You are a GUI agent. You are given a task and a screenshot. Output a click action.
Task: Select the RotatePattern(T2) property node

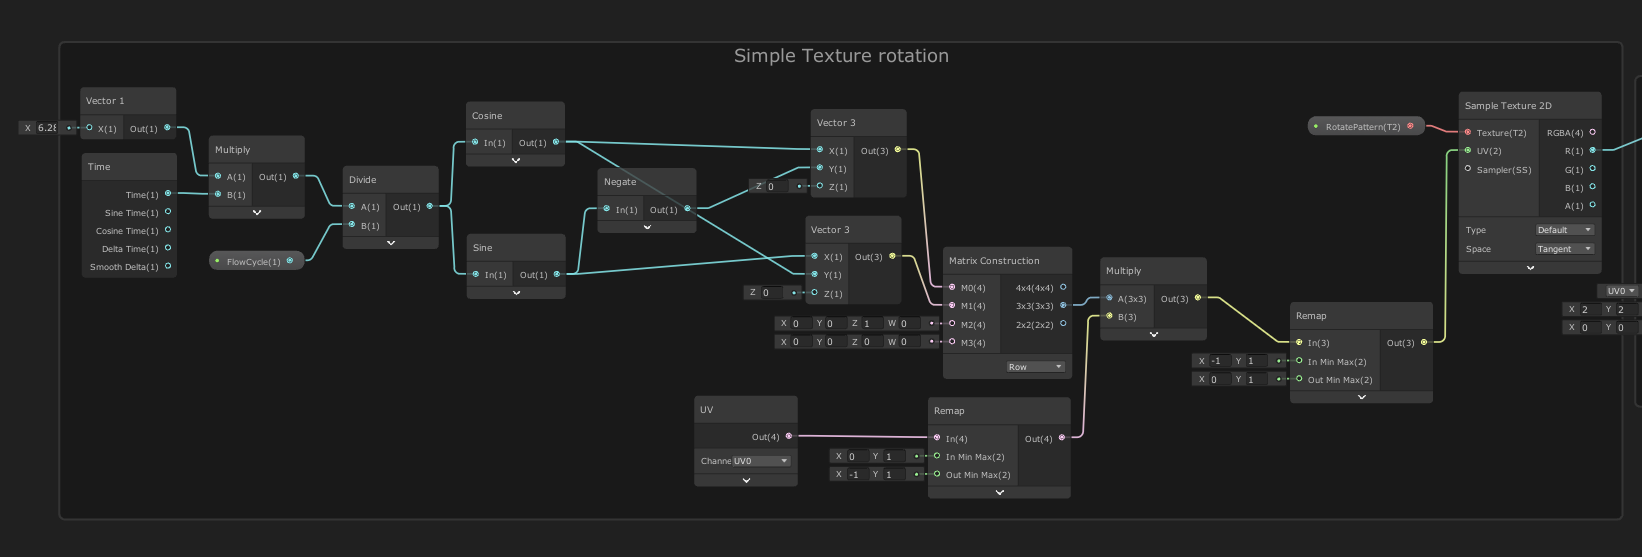coord(1366,126)
